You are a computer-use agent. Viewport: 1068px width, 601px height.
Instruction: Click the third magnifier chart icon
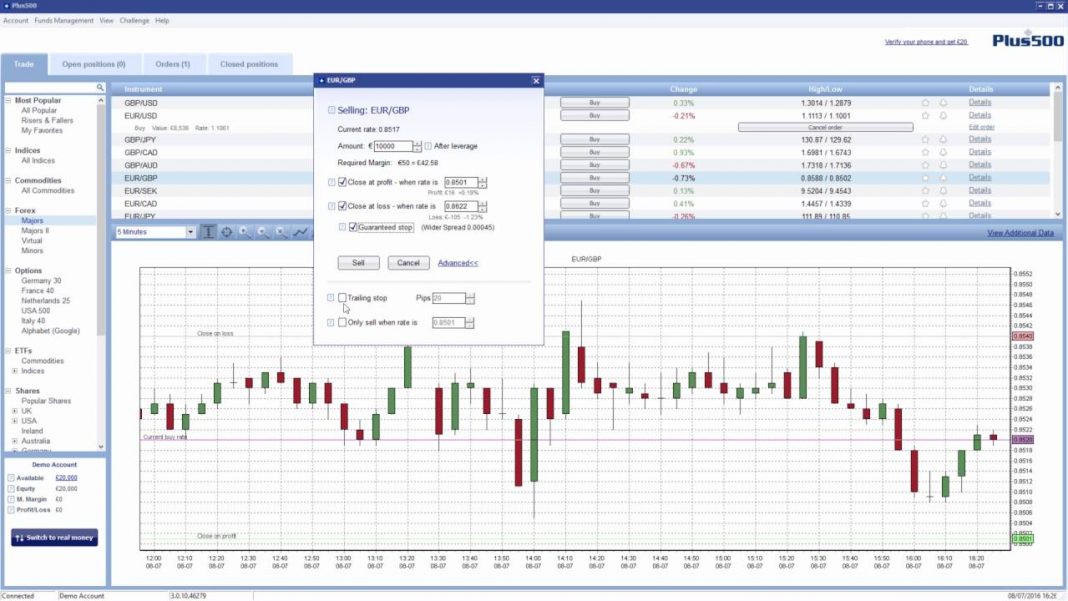282,232
